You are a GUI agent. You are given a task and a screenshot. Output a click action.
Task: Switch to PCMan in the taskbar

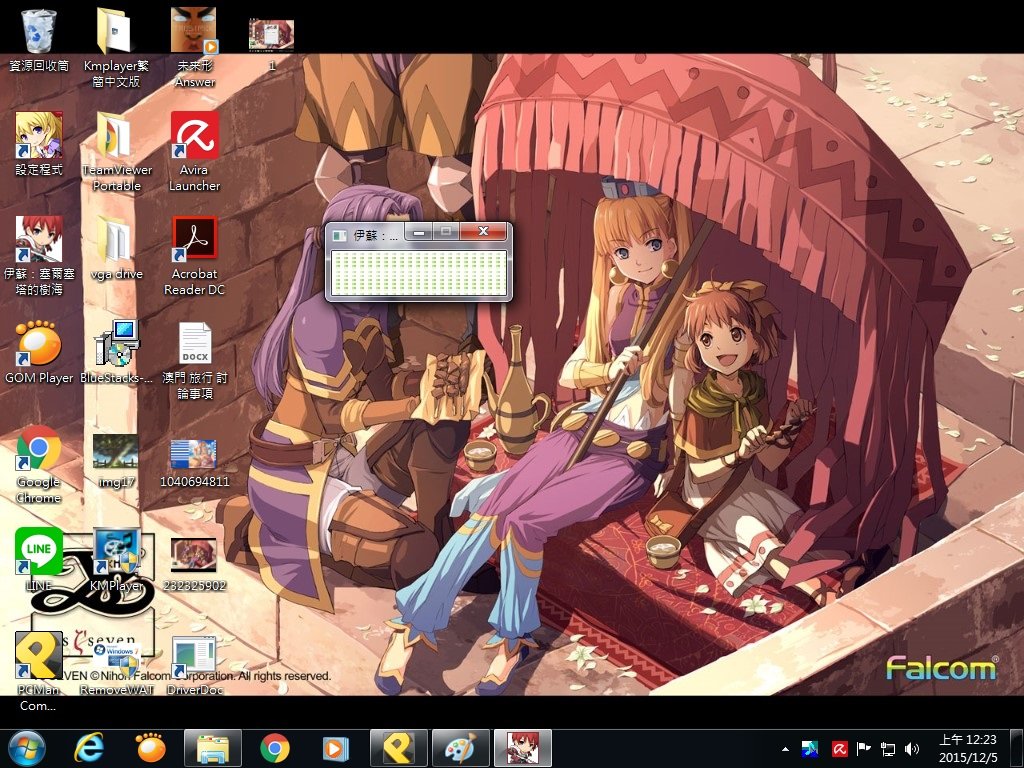click(x=398, y=748)
